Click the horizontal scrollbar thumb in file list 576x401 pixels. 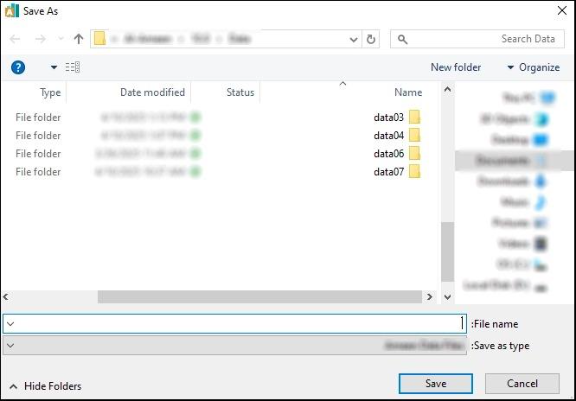coord(260,297)
